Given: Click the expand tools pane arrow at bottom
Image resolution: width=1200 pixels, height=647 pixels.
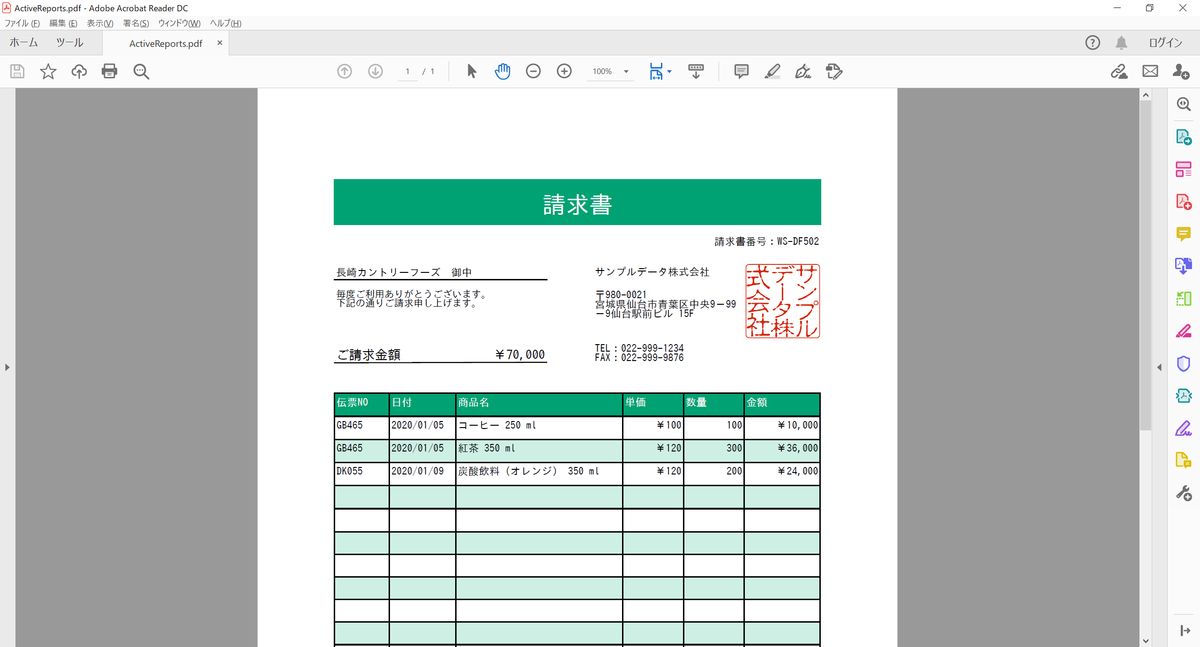Looking at the screenshot, I should pos(1183,629).
